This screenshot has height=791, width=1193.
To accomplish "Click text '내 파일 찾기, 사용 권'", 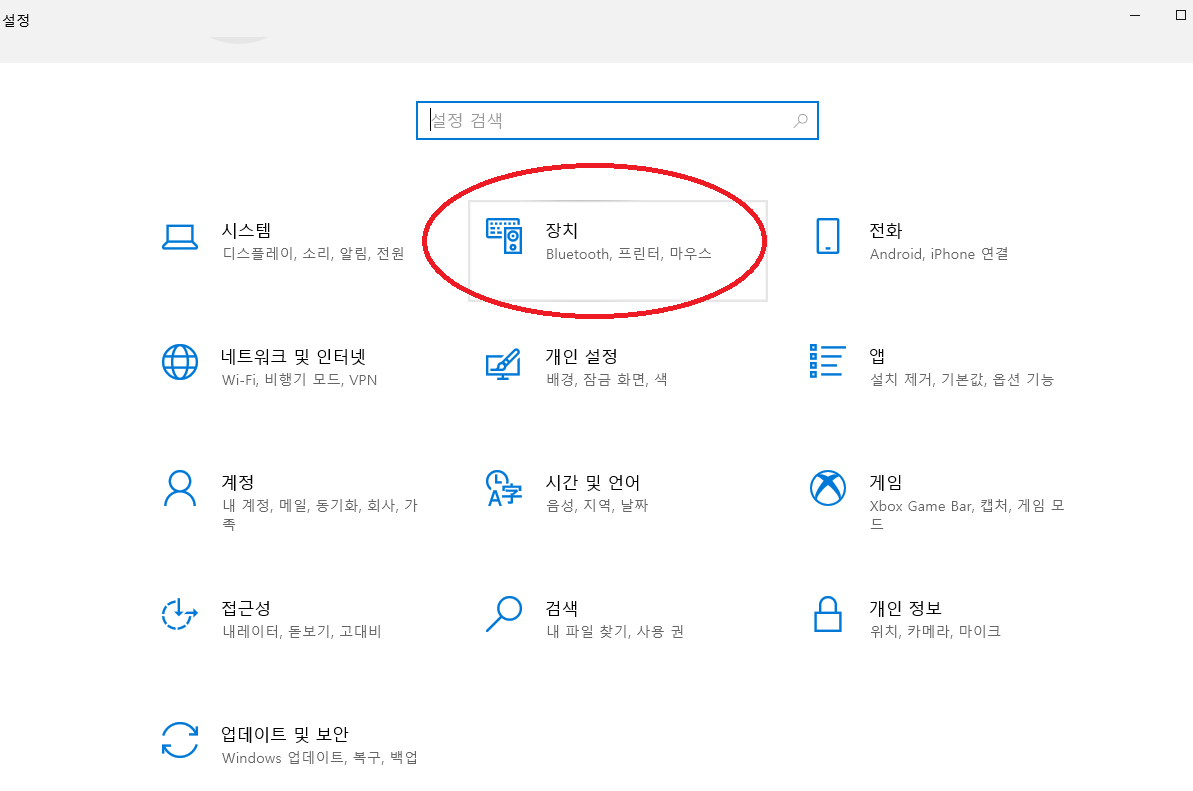I will click(x=615, y=631).
